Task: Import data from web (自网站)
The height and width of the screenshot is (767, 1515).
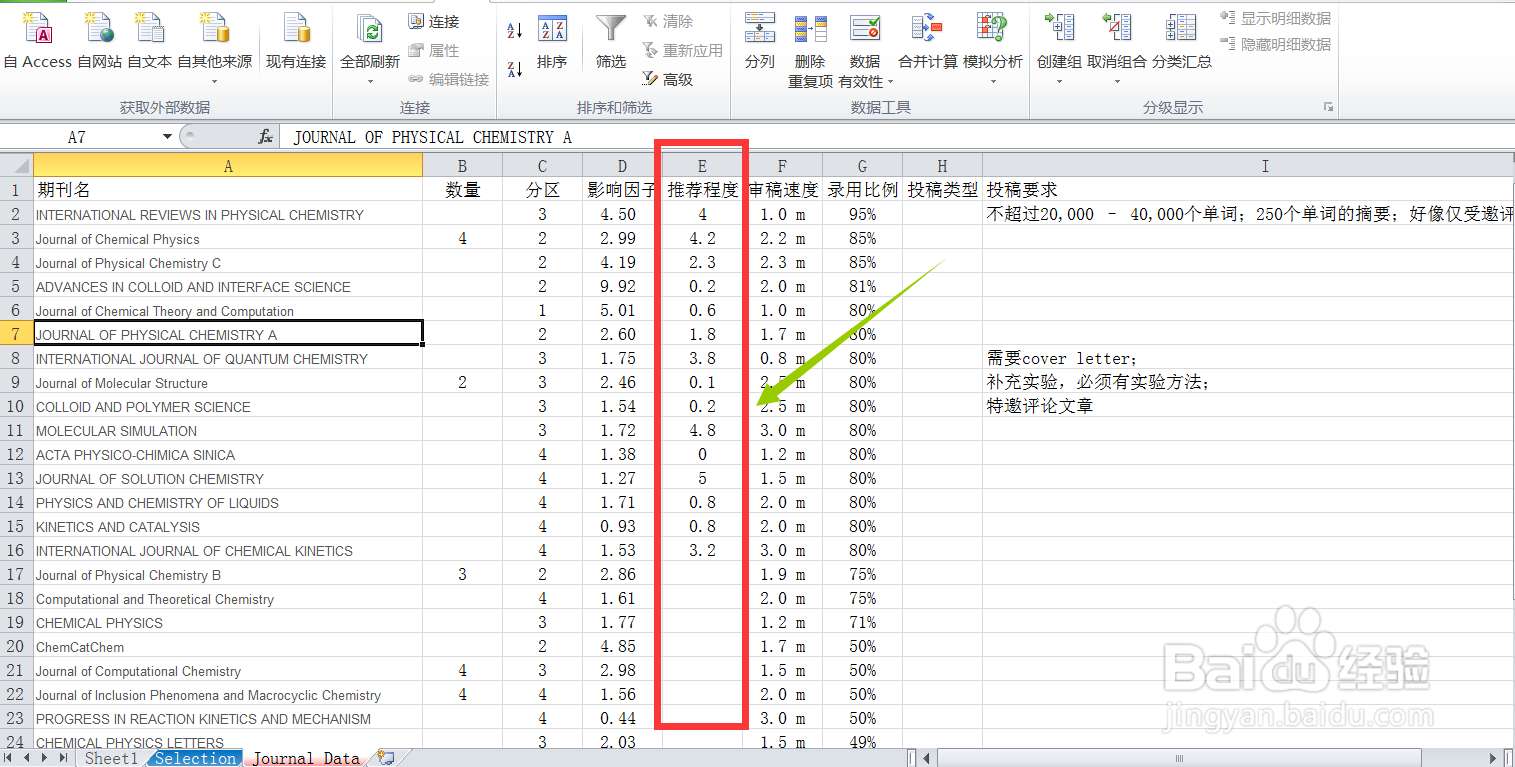Action: tap(100, 42)
